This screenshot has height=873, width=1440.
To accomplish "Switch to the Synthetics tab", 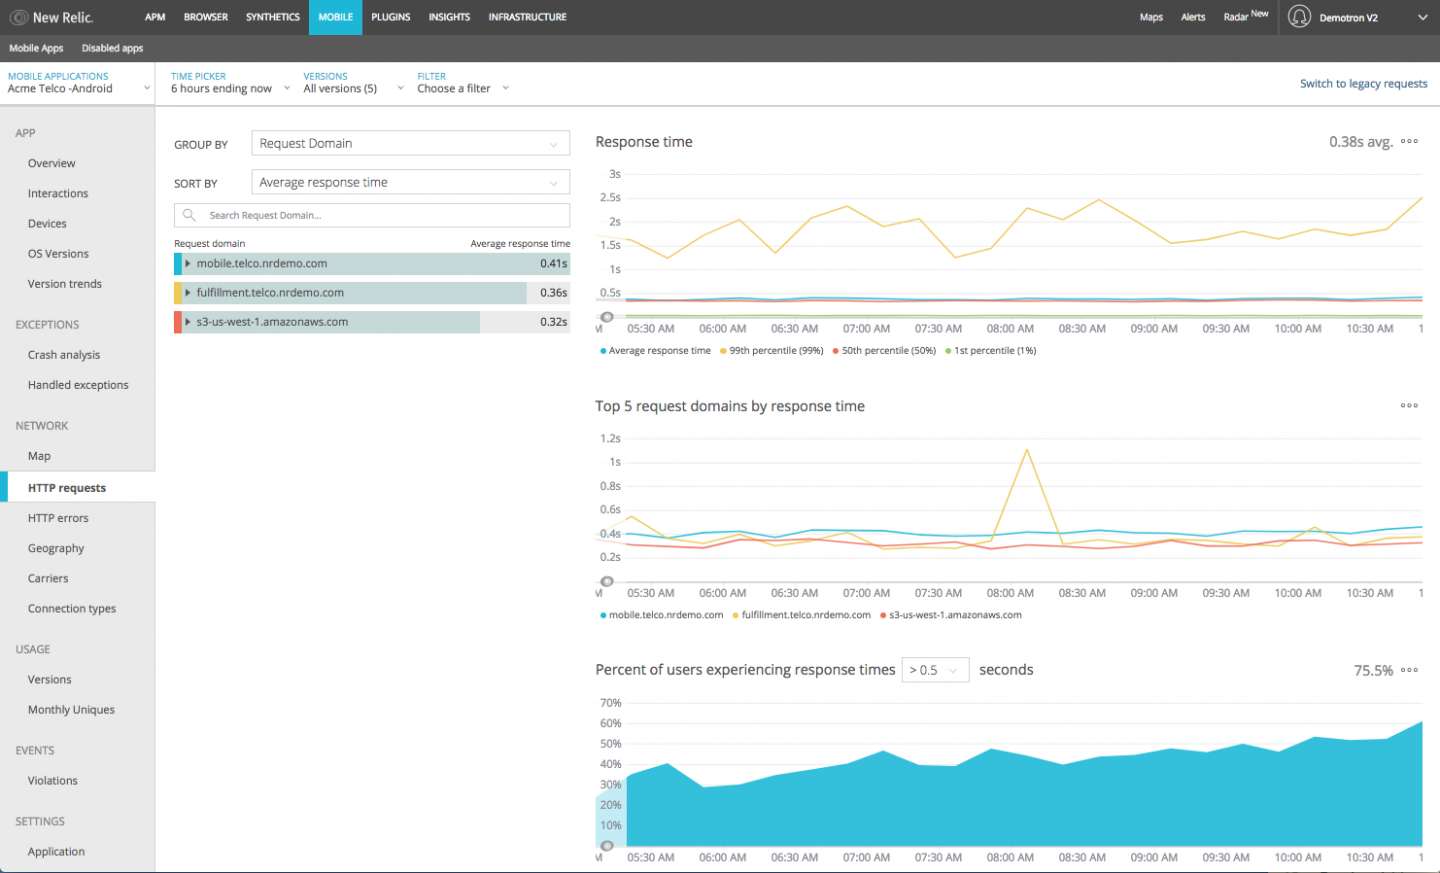I will coord(273,17).
